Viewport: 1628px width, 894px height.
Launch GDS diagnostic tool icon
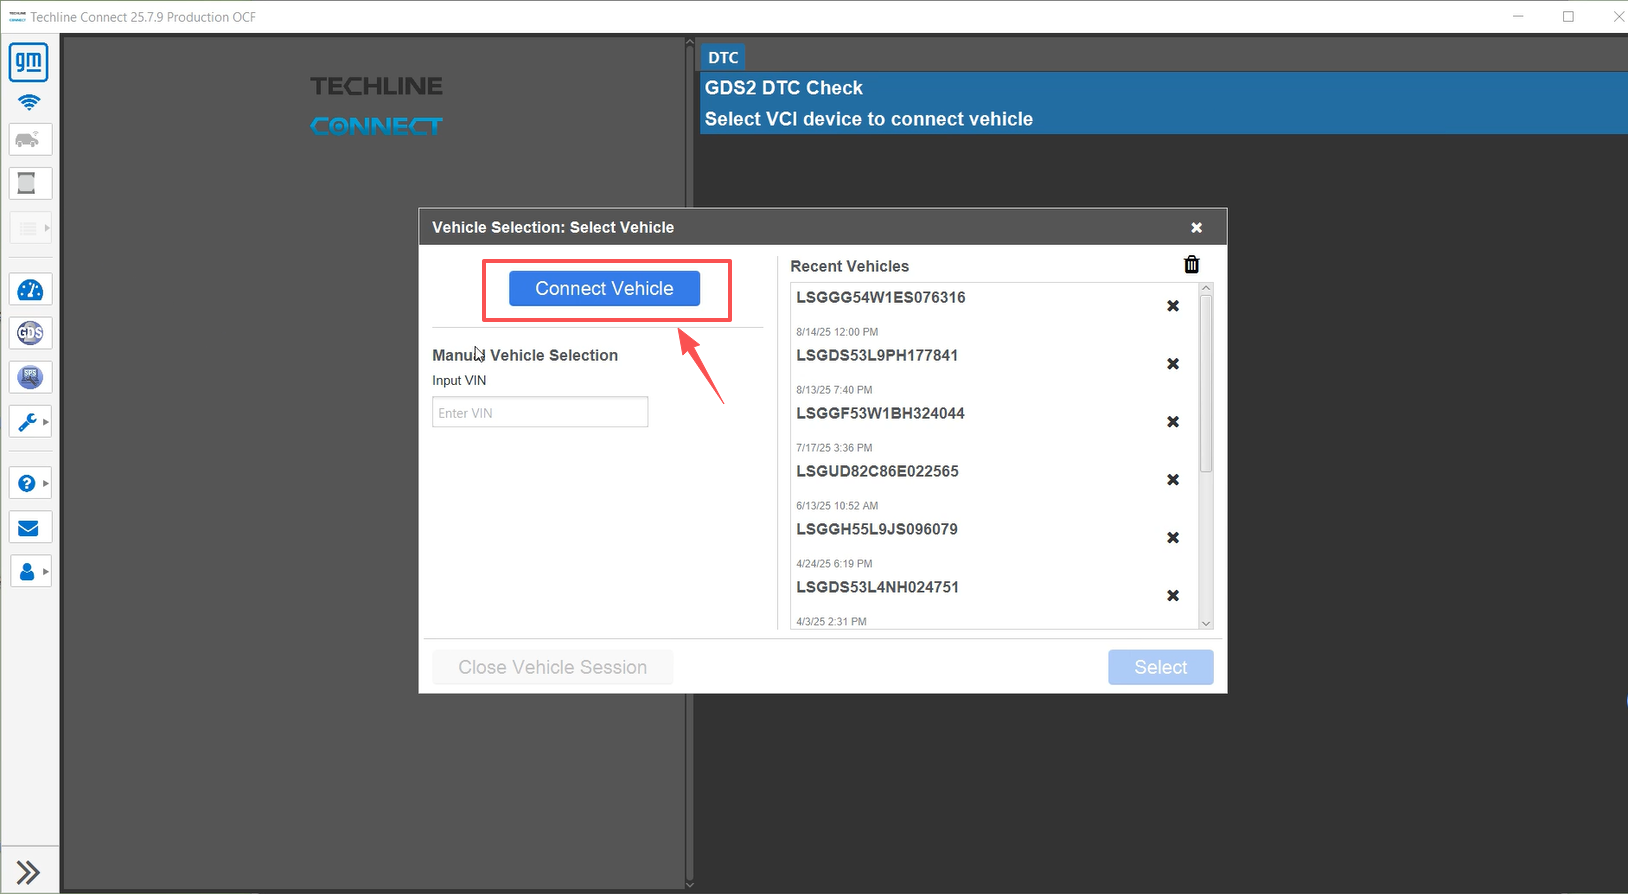pyautogui.click(x=30, y=333)
